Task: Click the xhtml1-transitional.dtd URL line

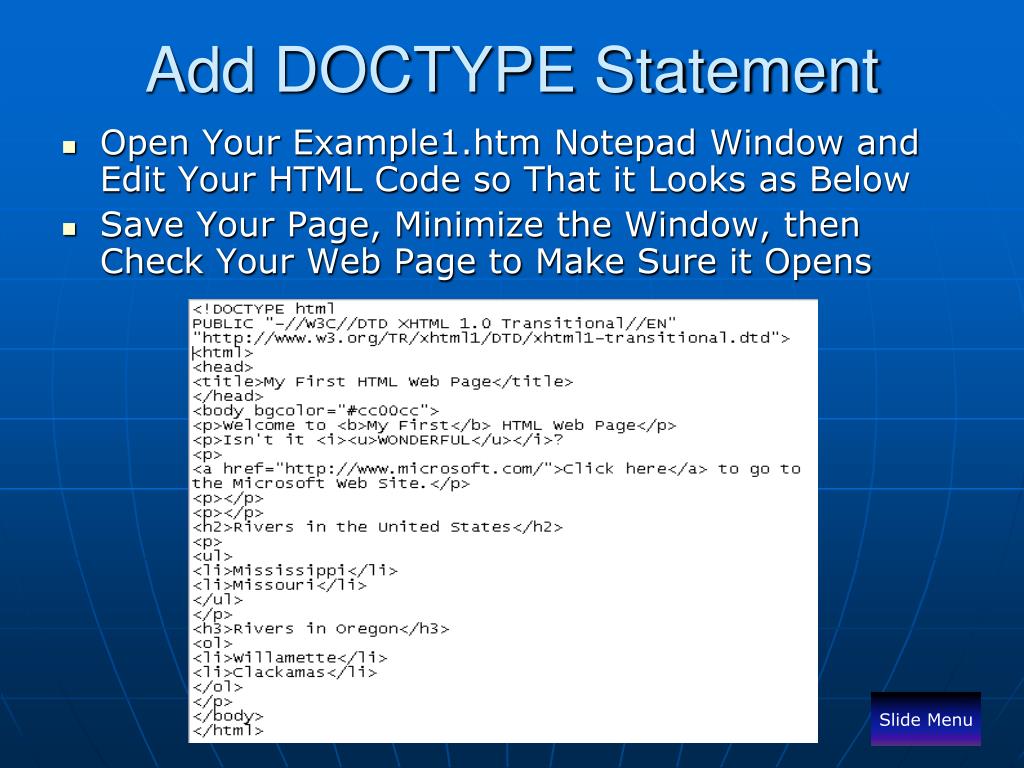Action: pyautogui.click(x=491, y=338)
